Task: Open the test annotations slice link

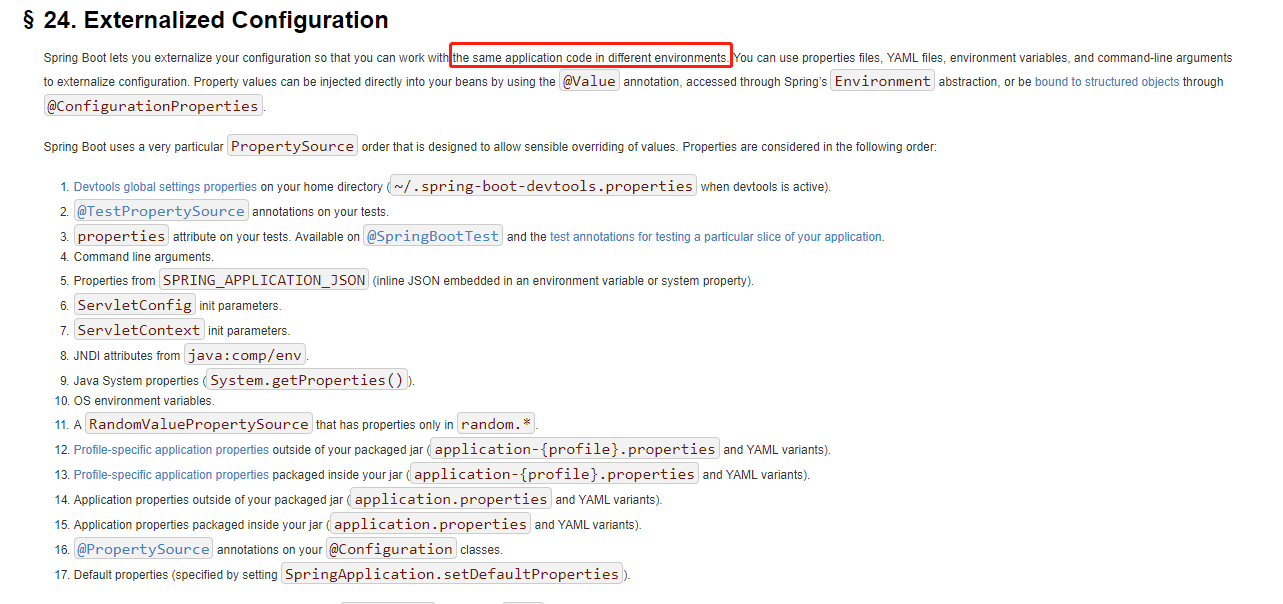Action: point(716,237)
